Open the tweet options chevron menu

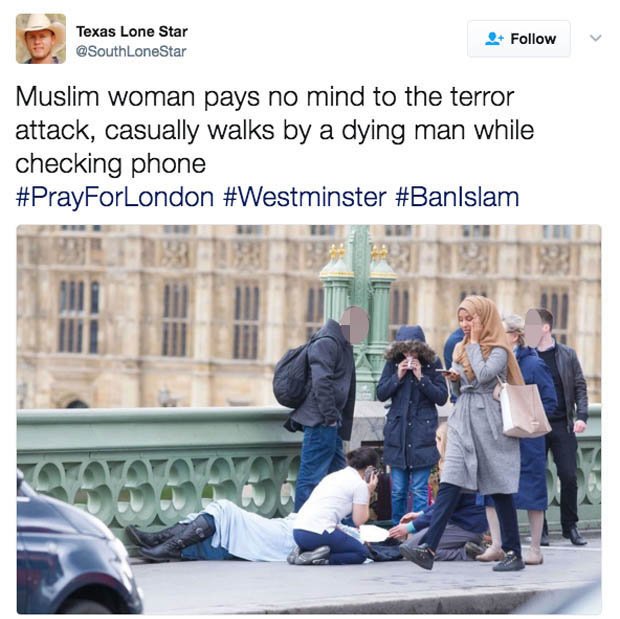(x=595, y=38)
